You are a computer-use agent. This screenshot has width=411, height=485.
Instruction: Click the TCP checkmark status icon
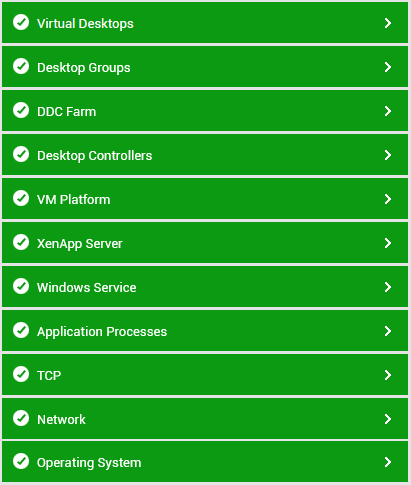tap(21, 374)
